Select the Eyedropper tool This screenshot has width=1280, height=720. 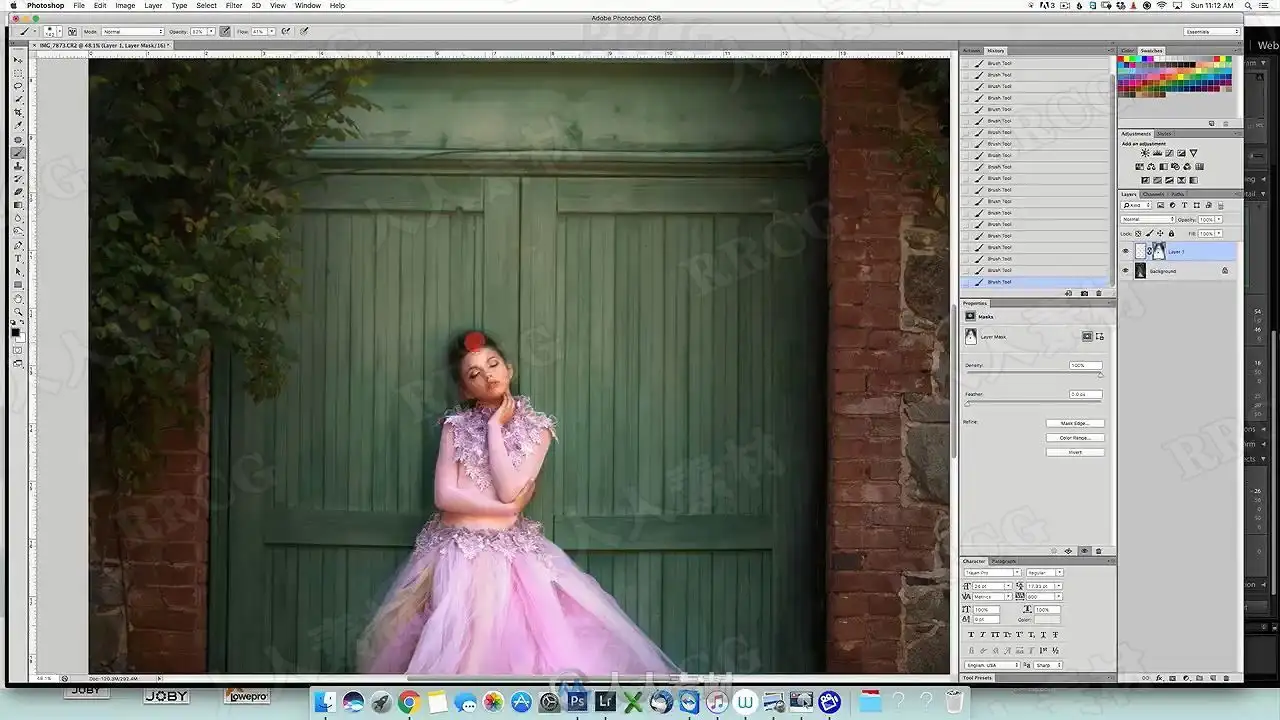pyautogui.click(x=18, y=126)
